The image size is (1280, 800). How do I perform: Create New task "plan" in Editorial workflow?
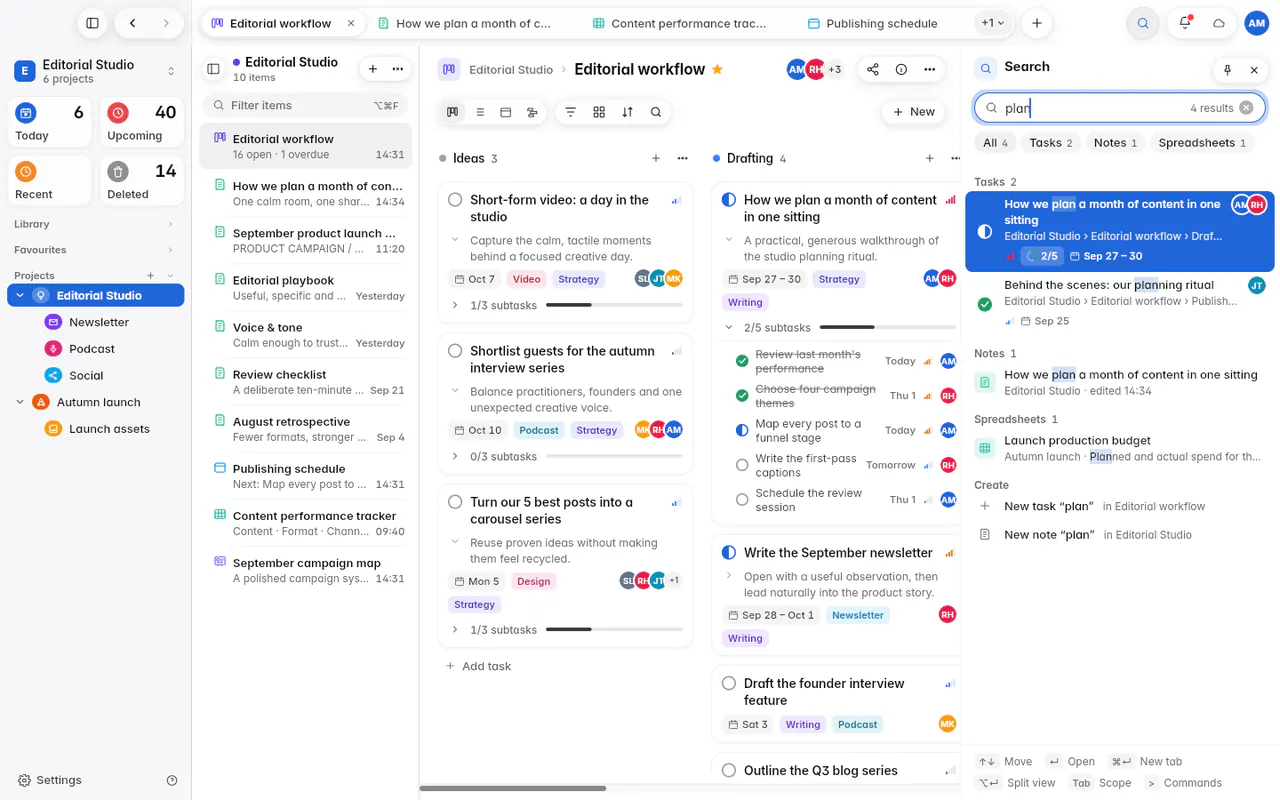pos(1120,506)
